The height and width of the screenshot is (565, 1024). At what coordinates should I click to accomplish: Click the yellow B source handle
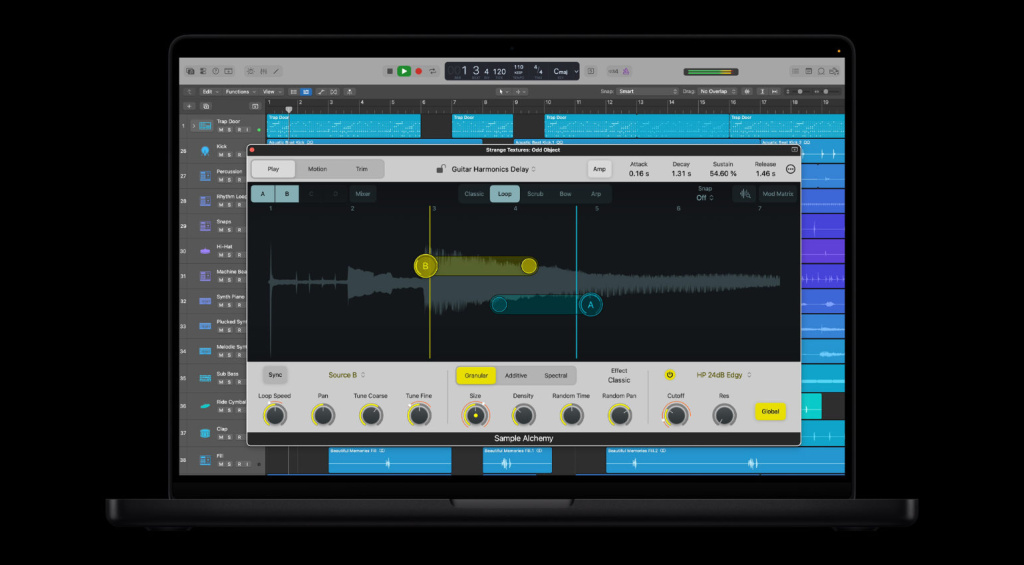(426, 266)
